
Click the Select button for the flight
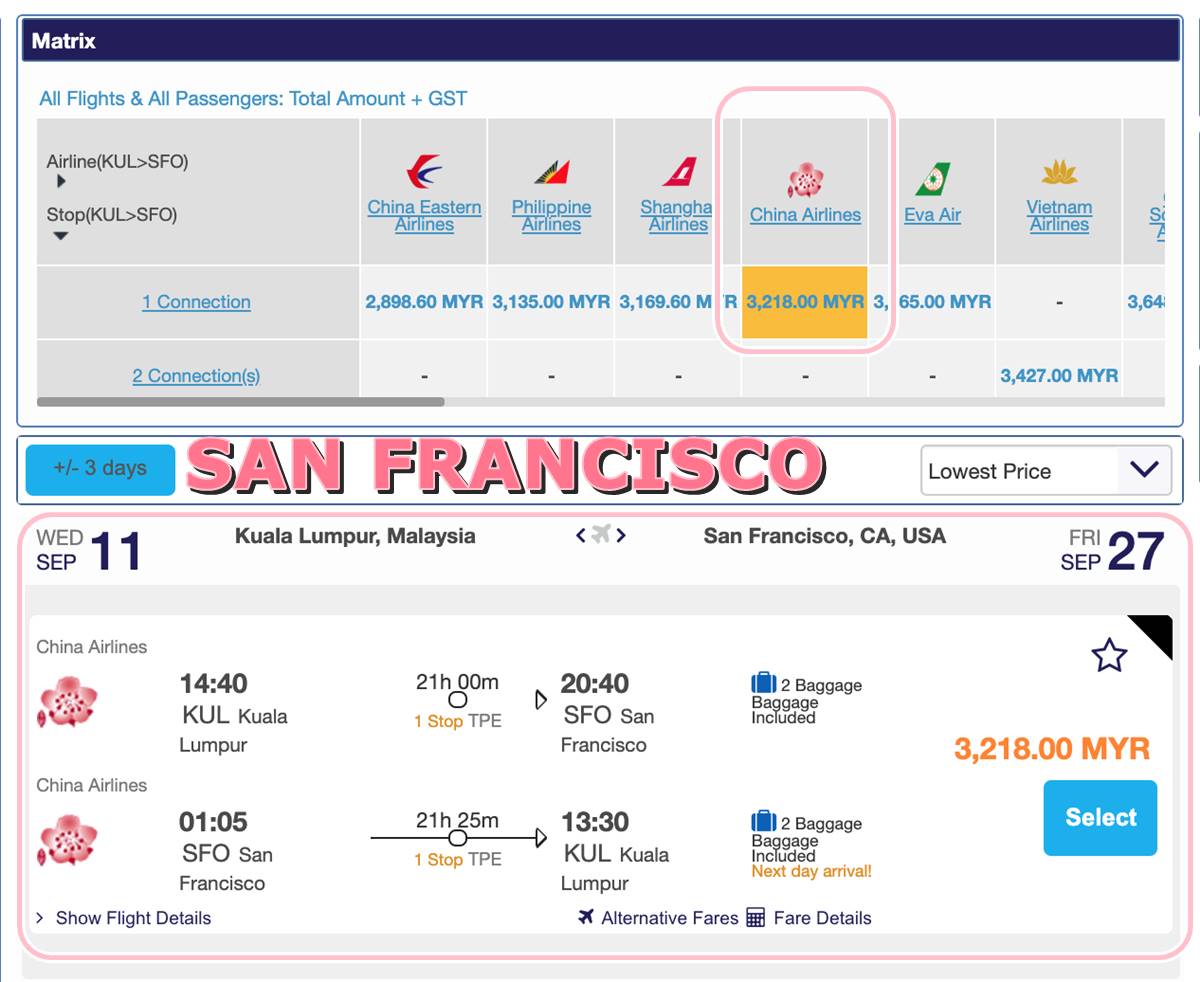1100,818
